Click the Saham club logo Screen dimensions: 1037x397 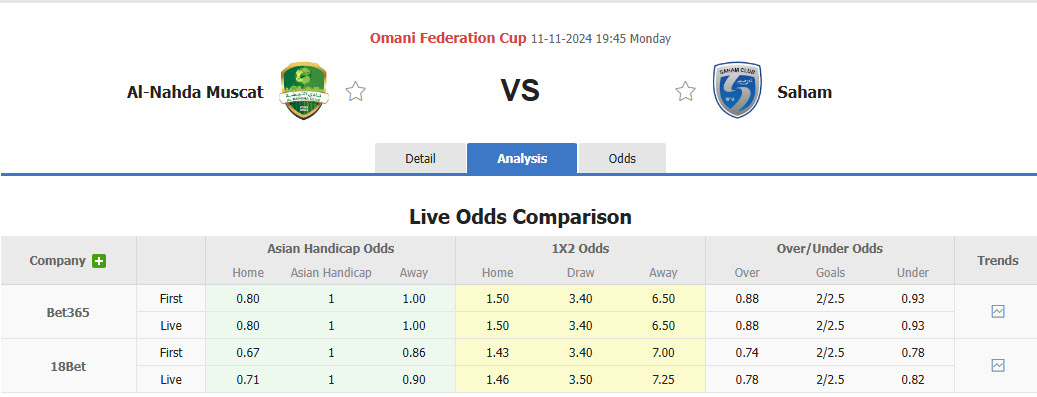pos(737,91)
